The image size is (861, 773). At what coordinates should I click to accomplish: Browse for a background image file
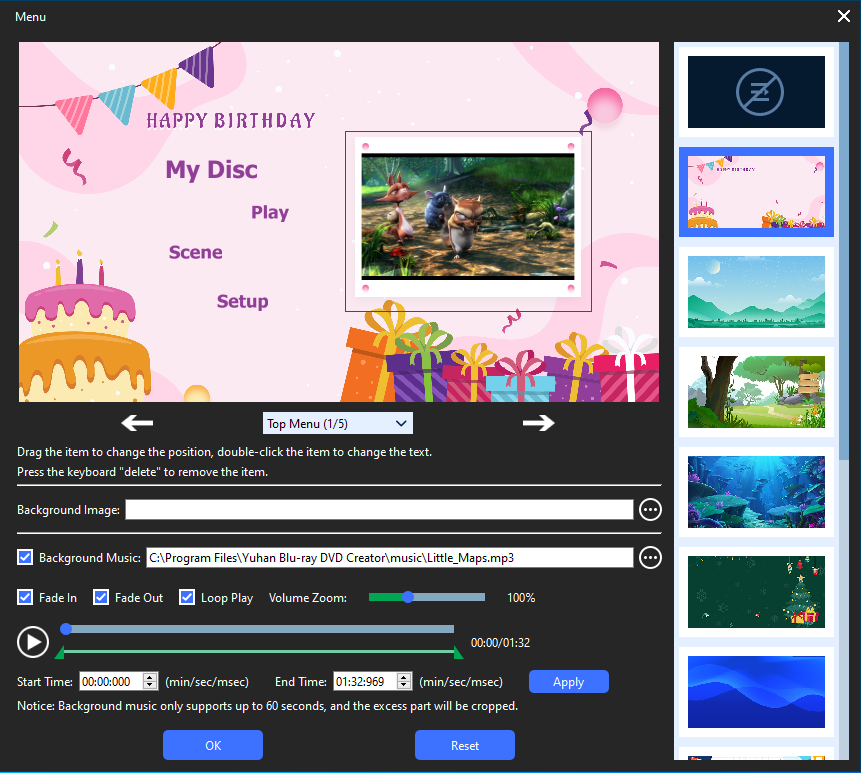pyautogui.click(x=650, y=510)
